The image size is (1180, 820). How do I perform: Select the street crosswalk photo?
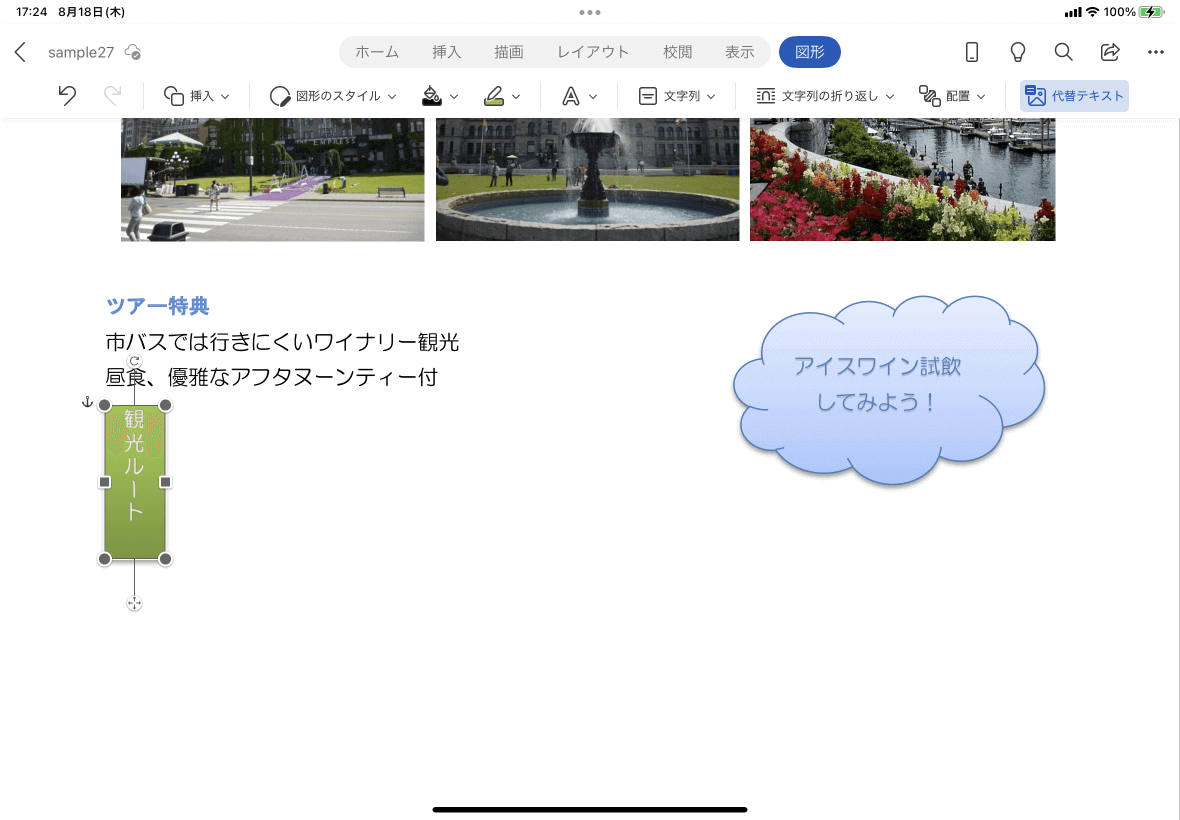272,179
